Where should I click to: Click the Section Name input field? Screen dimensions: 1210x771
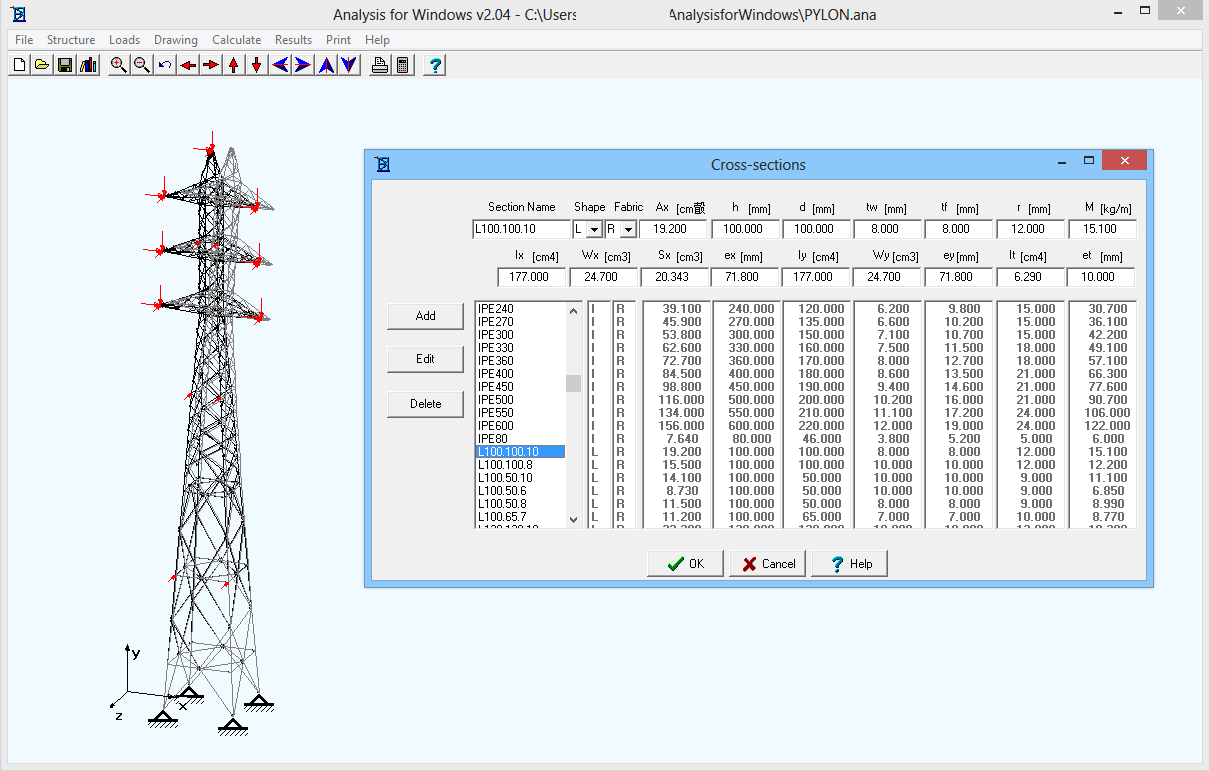520,229
